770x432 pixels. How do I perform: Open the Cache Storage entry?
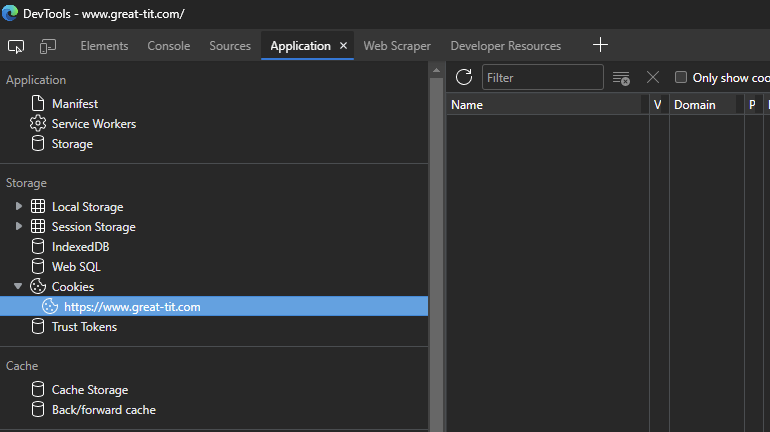(90, 390)
